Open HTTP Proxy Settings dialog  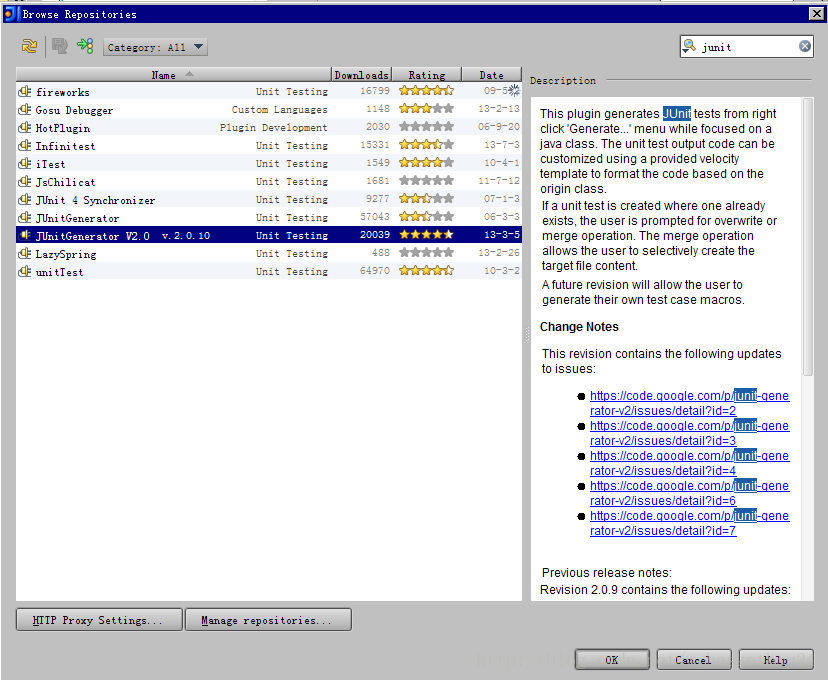click(x=98, y=620)
